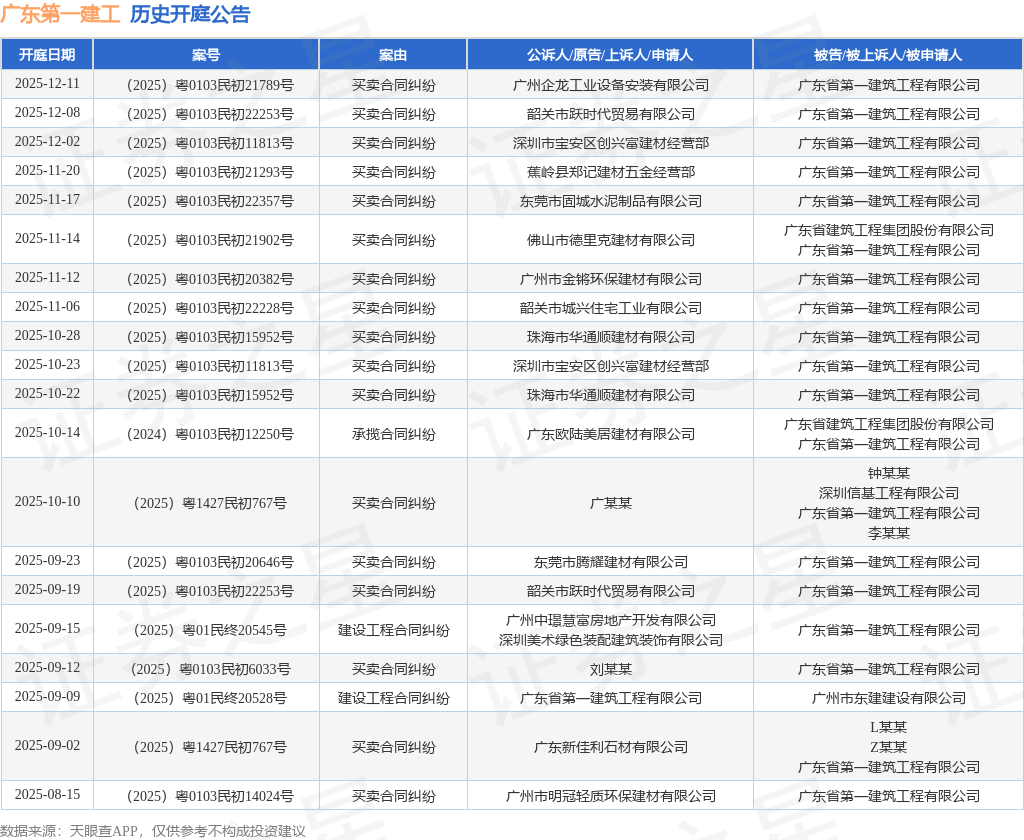1024x840 pixels.
Task: Click plaintiff 东莞市腾耀建材有限公司
Action: pos(611,562)
